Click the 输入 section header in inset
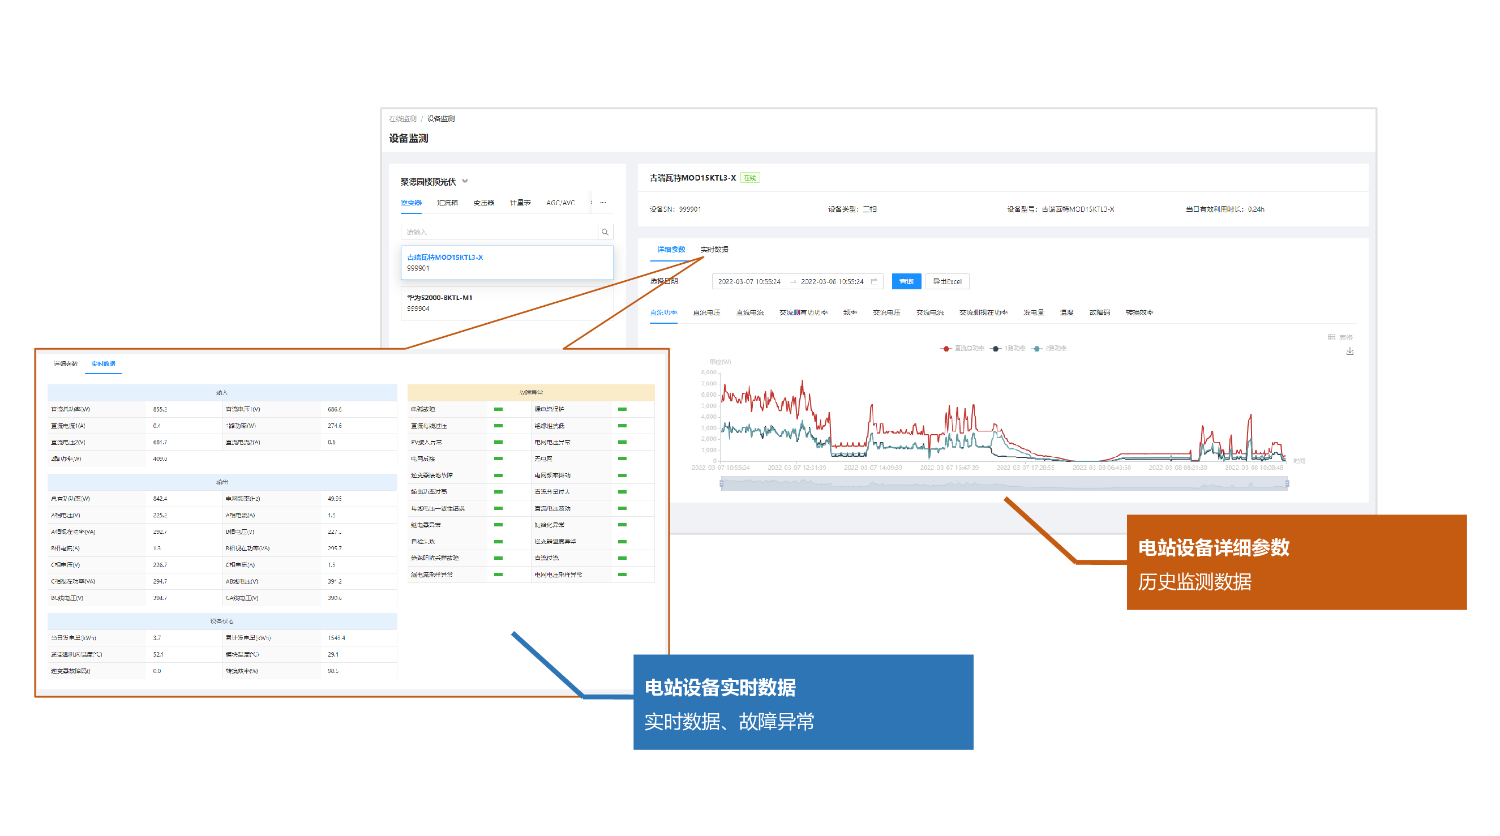 tap(222, 393)
